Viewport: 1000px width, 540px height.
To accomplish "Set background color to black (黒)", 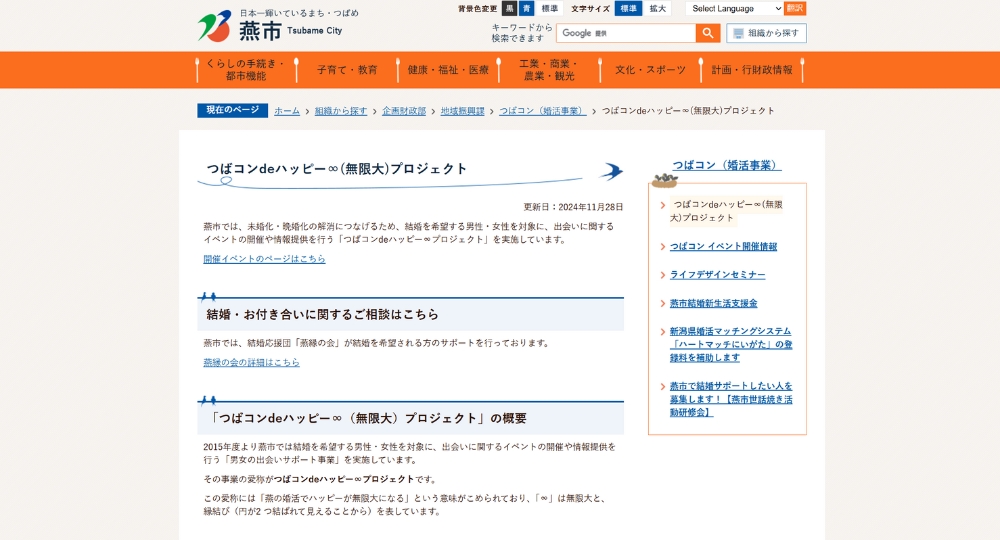I will (509, 8).
